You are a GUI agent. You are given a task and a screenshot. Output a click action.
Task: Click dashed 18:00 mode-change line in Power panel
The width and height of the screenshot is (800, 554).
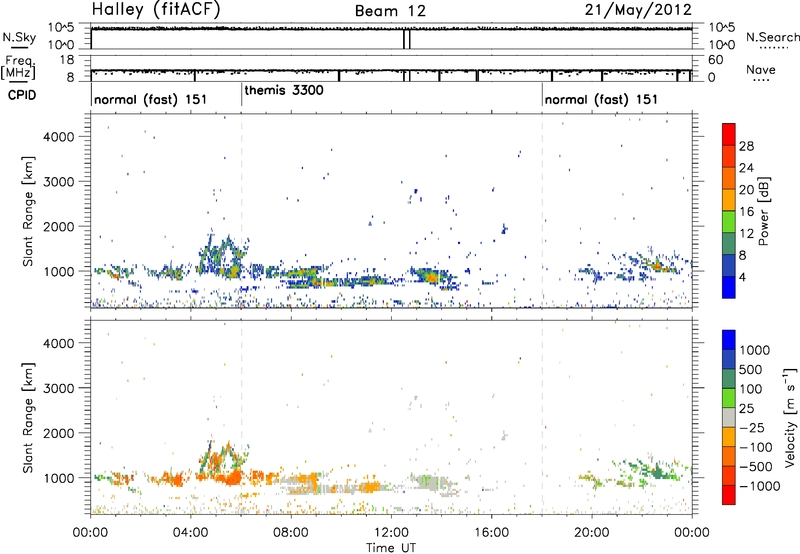(542, 211)
